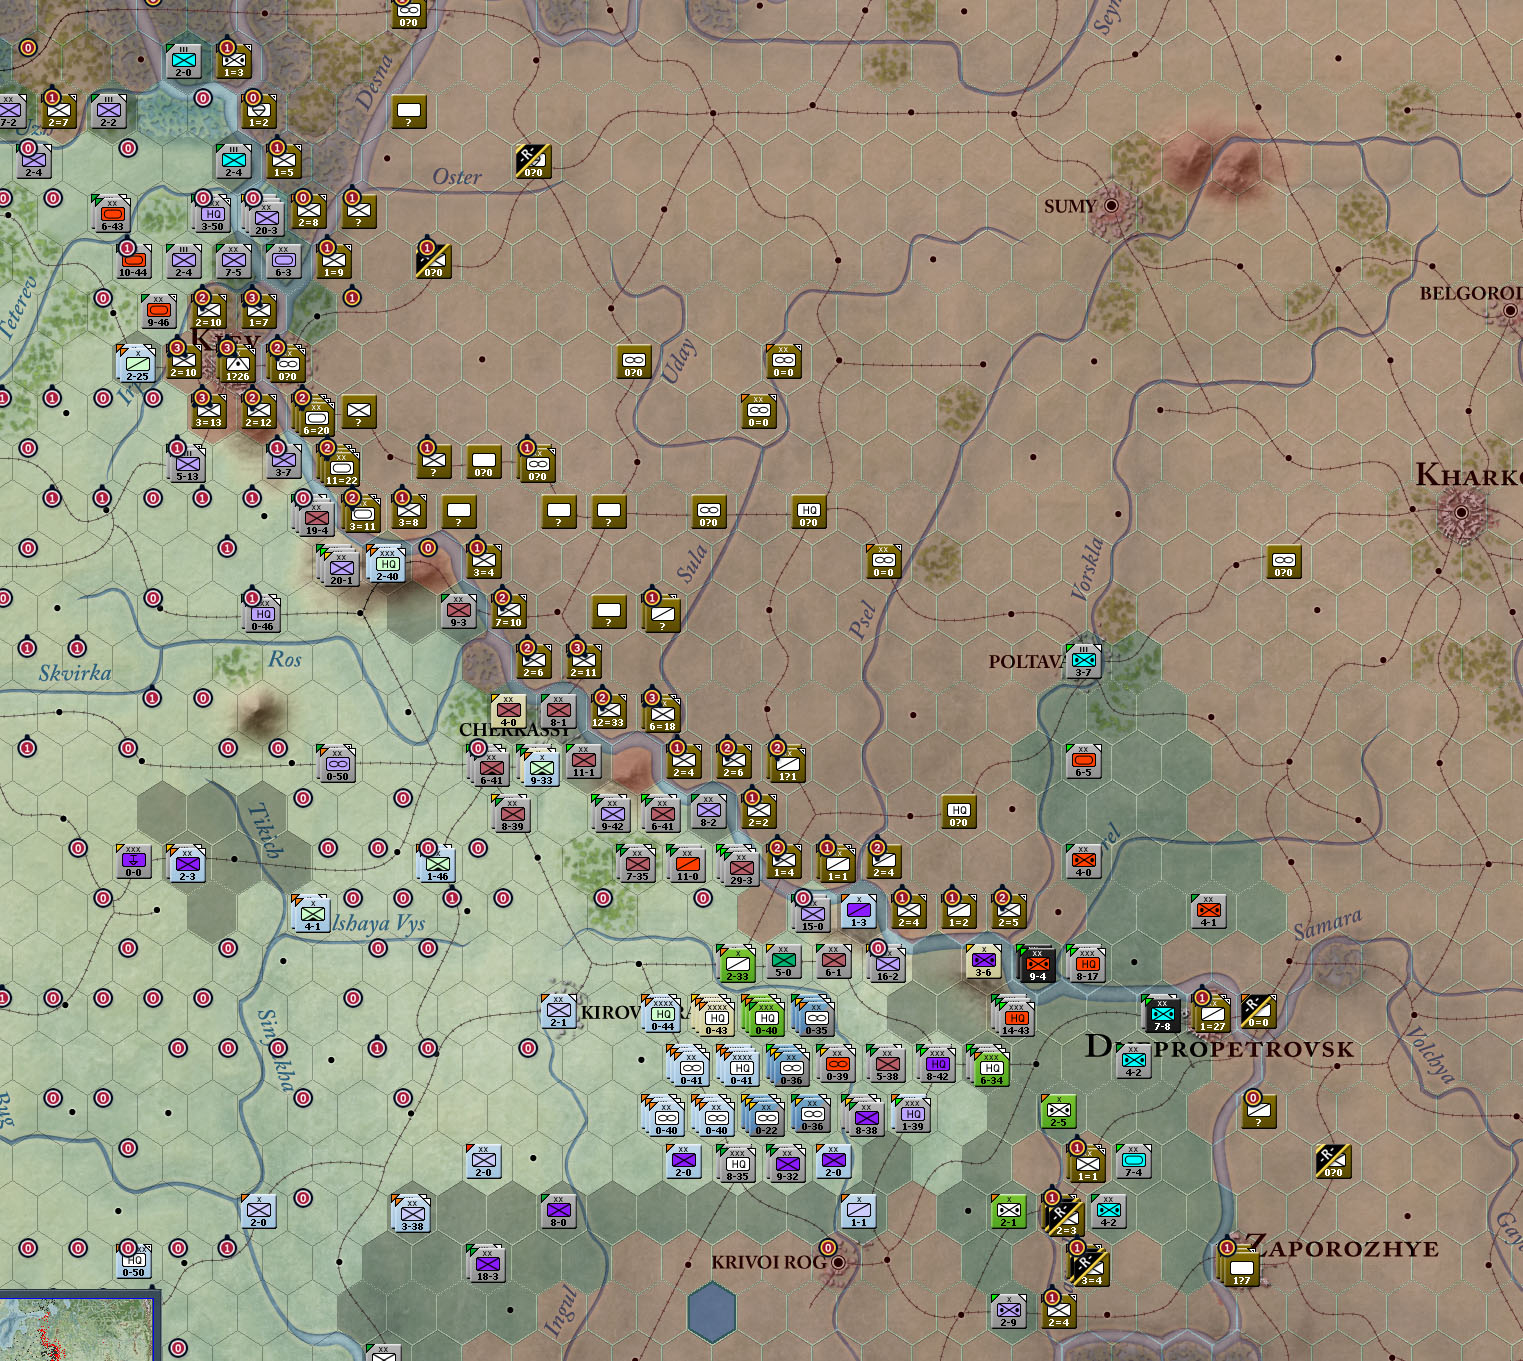Screen dimensions: 1523x1361
Task: Select the infantry counter labeled 9-42
Action: [612, 814]
